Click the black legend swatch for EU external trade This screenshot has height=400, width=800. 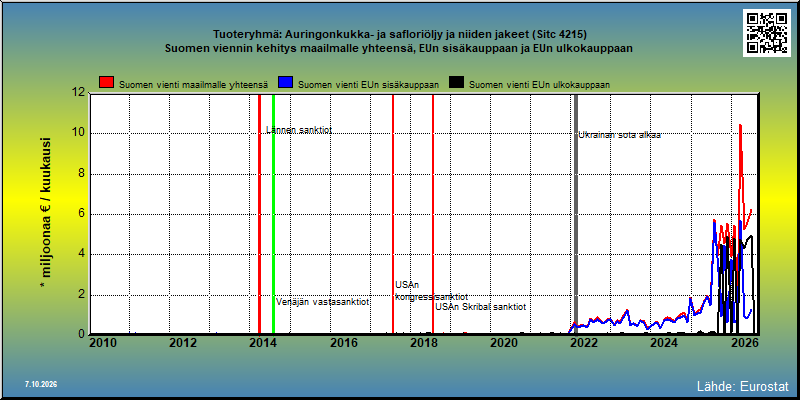(457, 83)
